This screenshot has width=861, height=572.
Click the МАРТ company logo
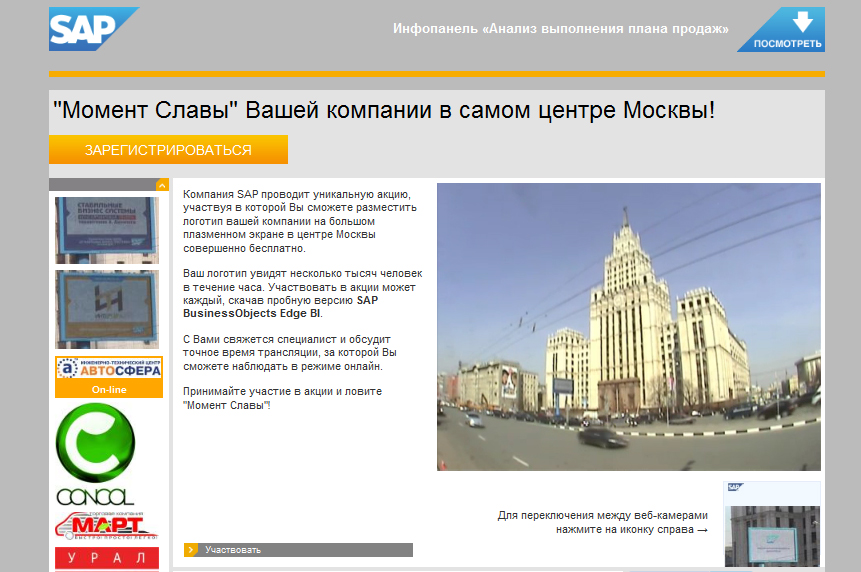click(x=107, y=526)
